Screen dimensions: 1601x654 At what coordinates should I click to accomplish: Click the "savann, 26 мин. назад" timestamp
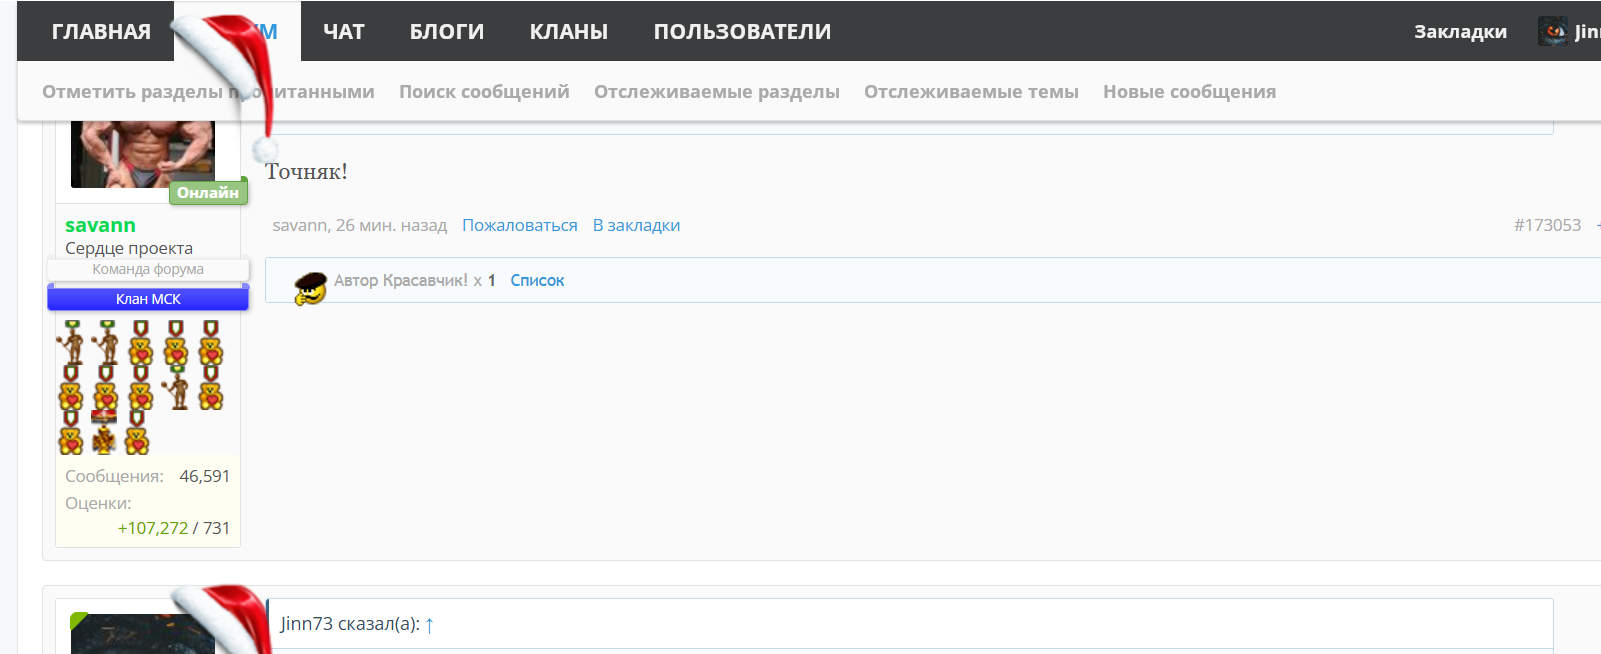[359, 225]
